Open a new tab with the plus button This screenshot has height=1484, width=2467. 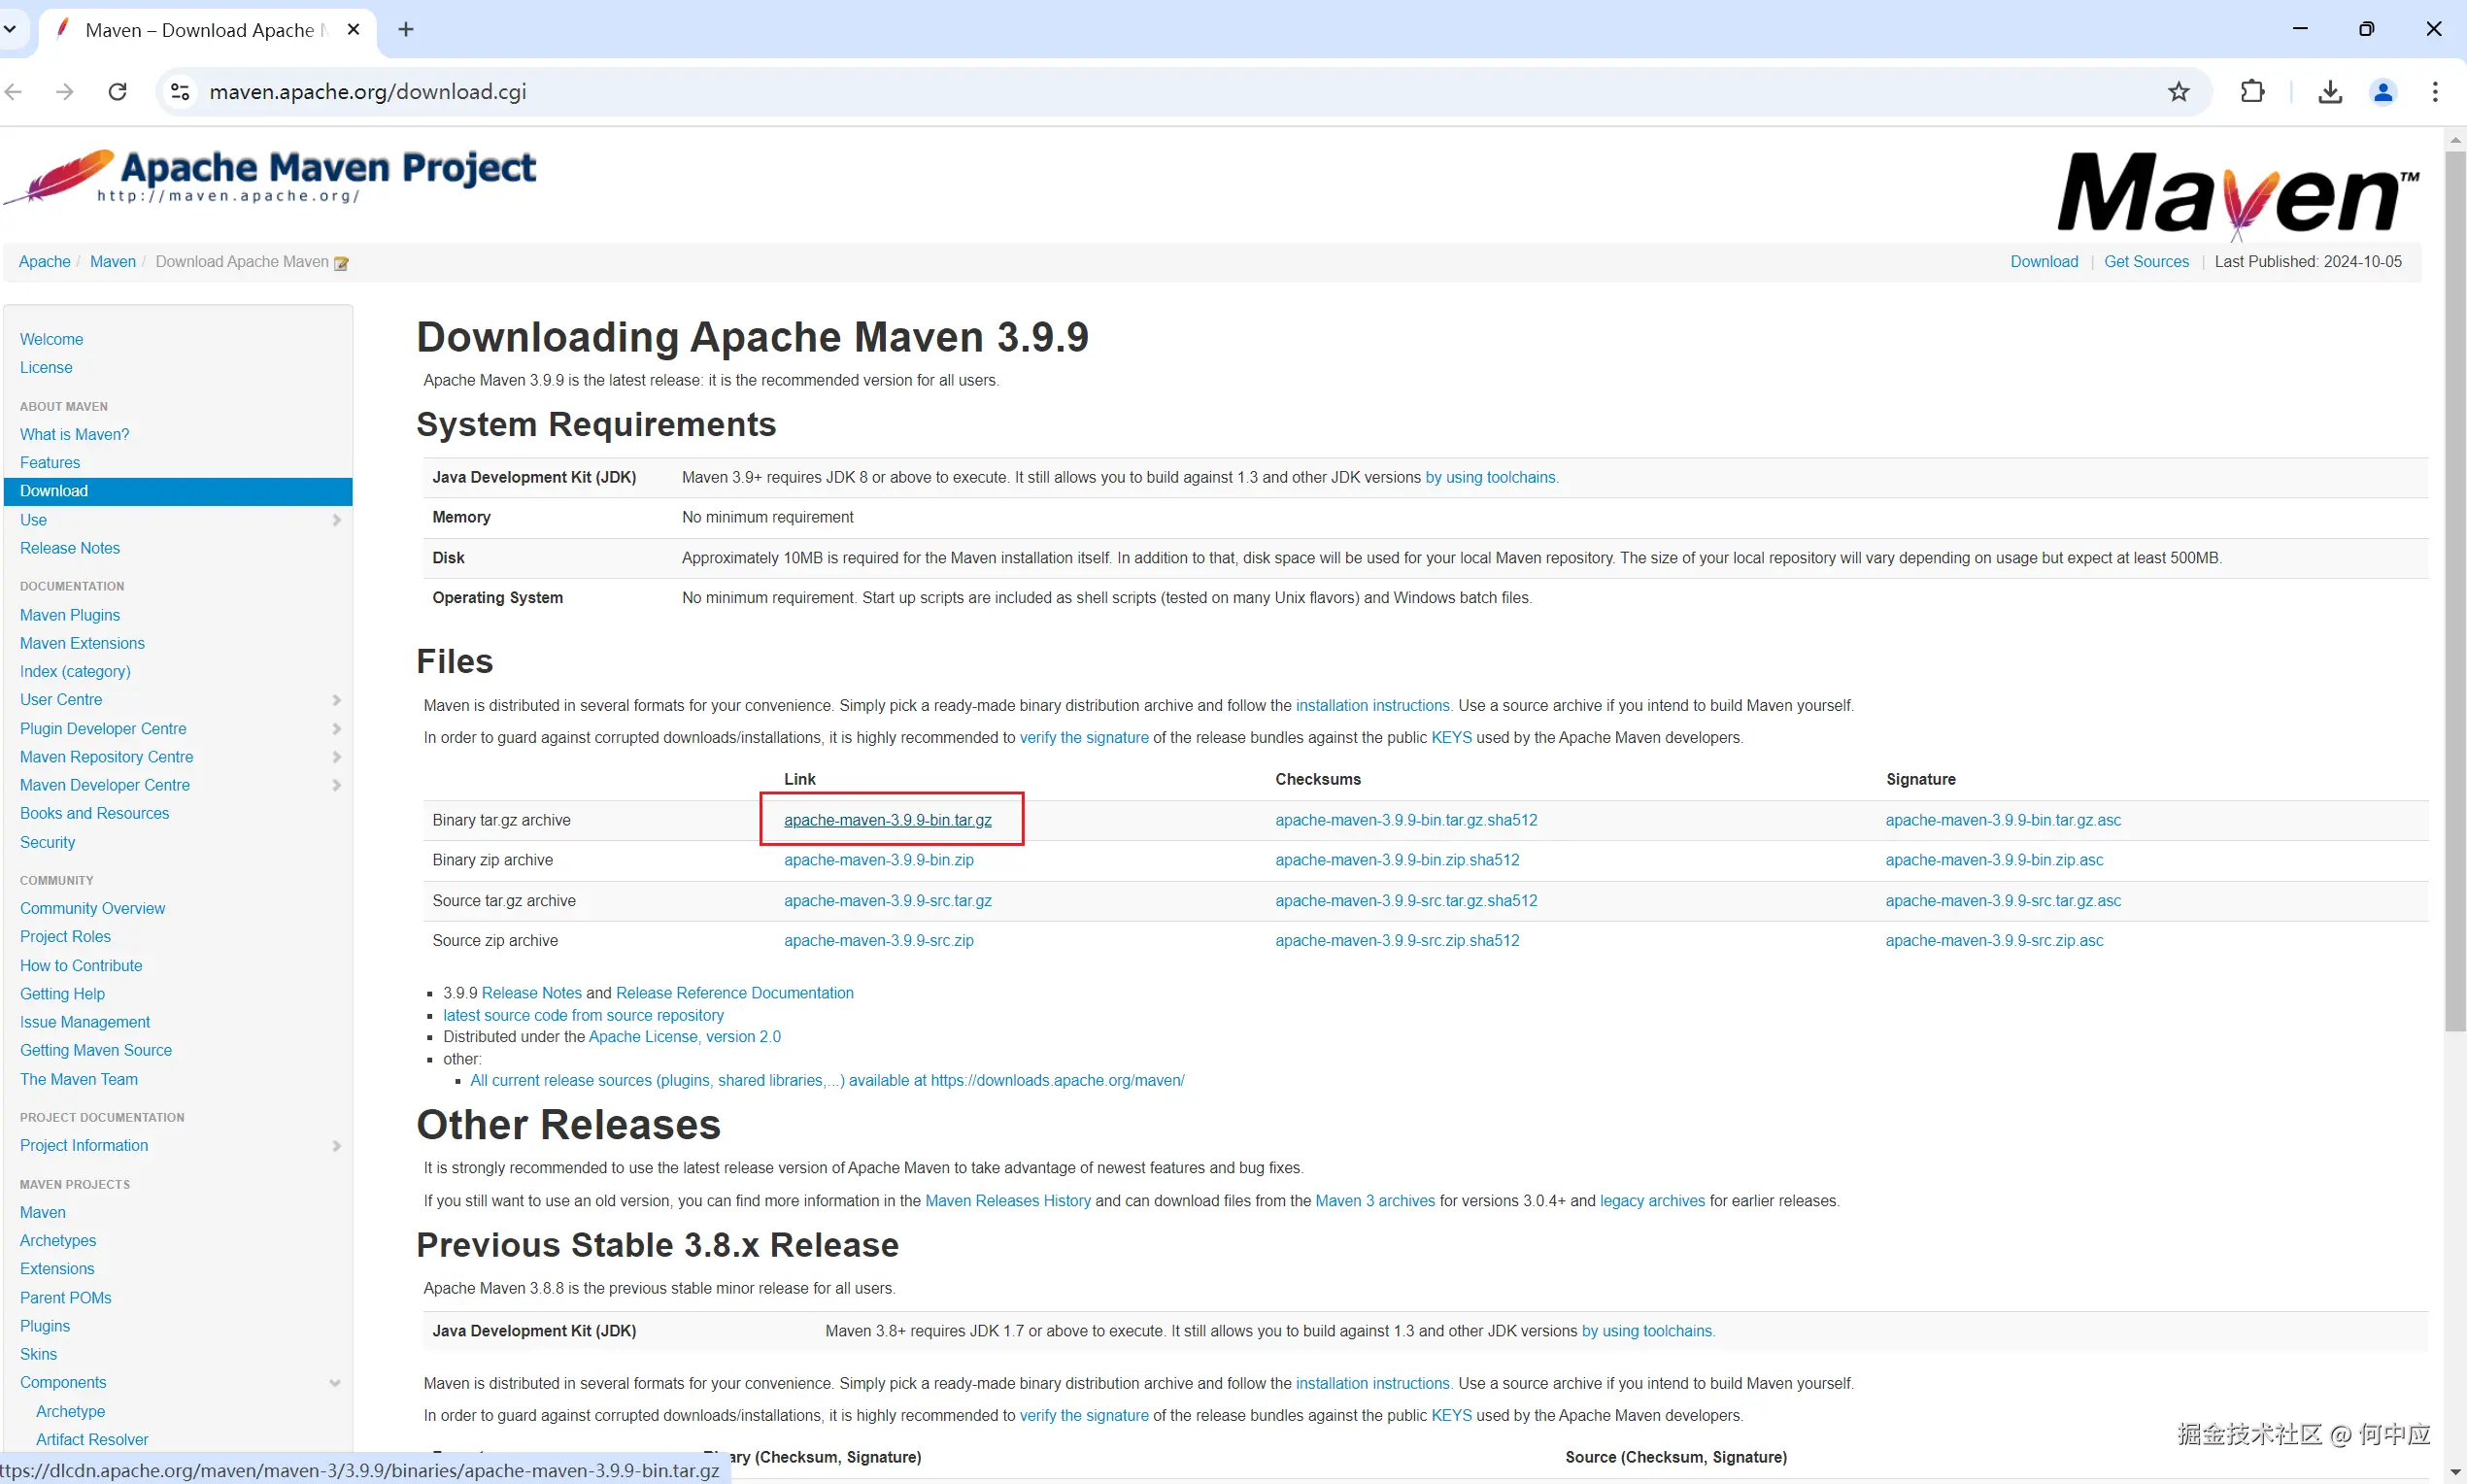405,29
